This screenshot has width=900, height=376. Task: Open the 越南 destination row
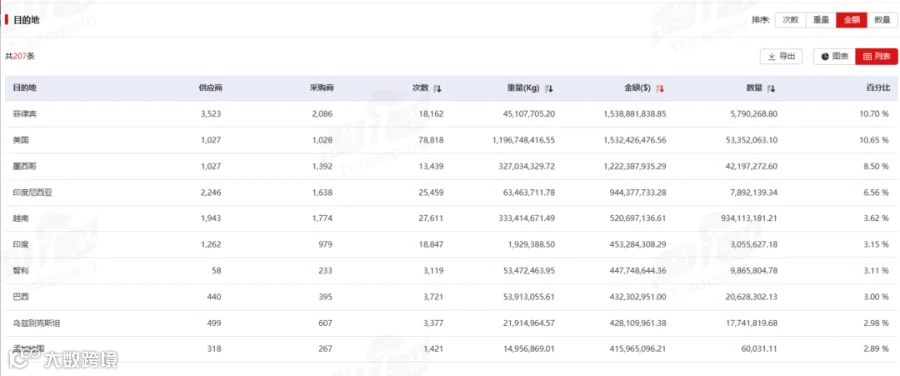point(450,219)
